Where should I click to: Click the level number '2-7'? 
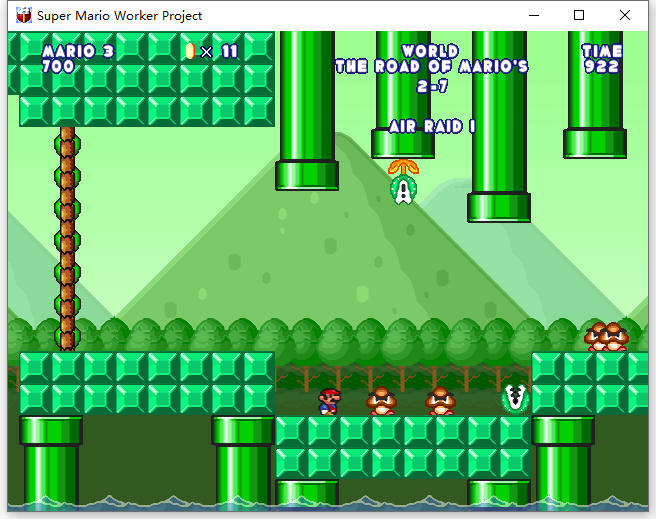tap(432, 86)
